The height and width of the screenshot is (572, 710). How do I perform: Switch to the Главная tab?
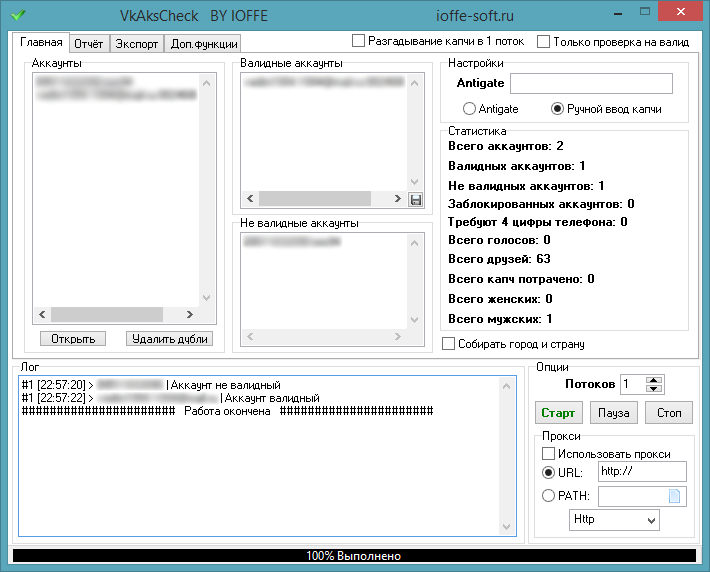pyautogui.click(x=41, y=43)
